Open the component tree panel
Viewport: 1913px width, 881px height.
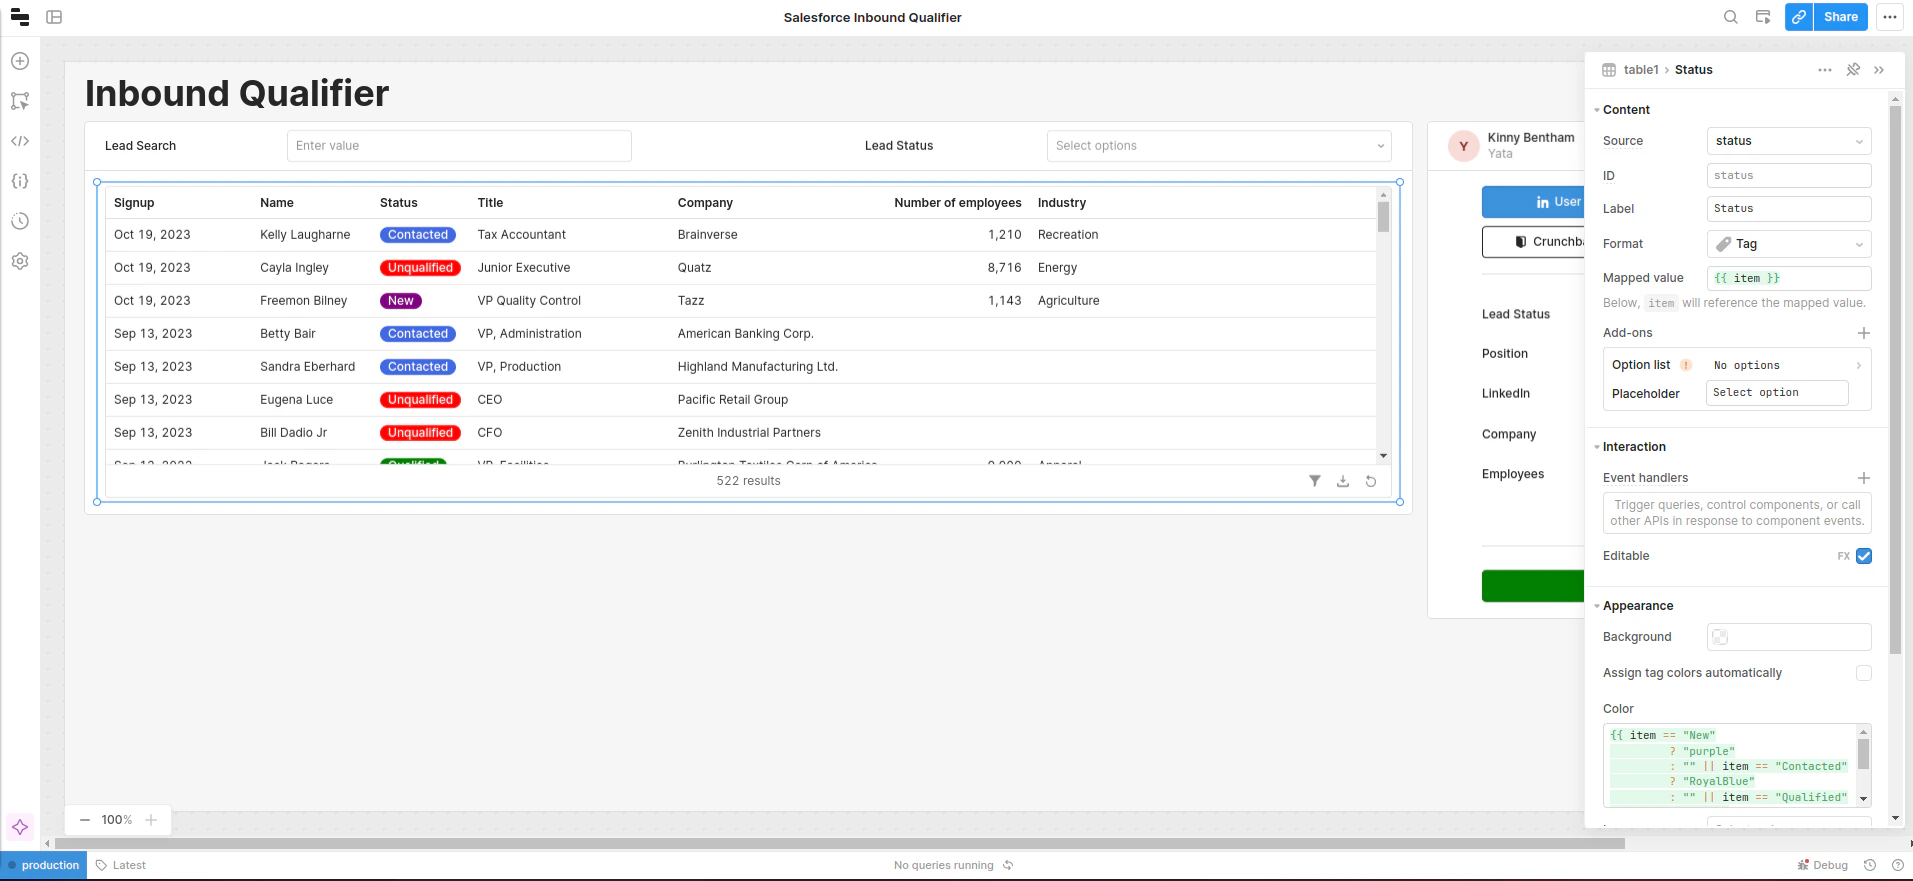point(20,101)
